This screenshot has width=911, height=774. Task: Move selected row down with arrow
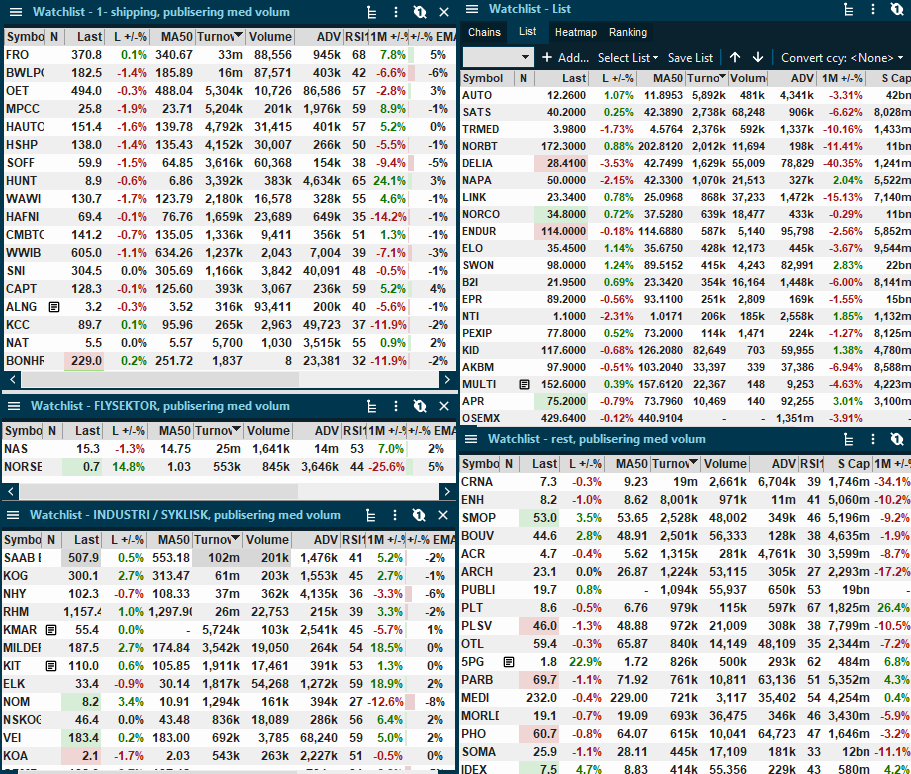point(758,57)
